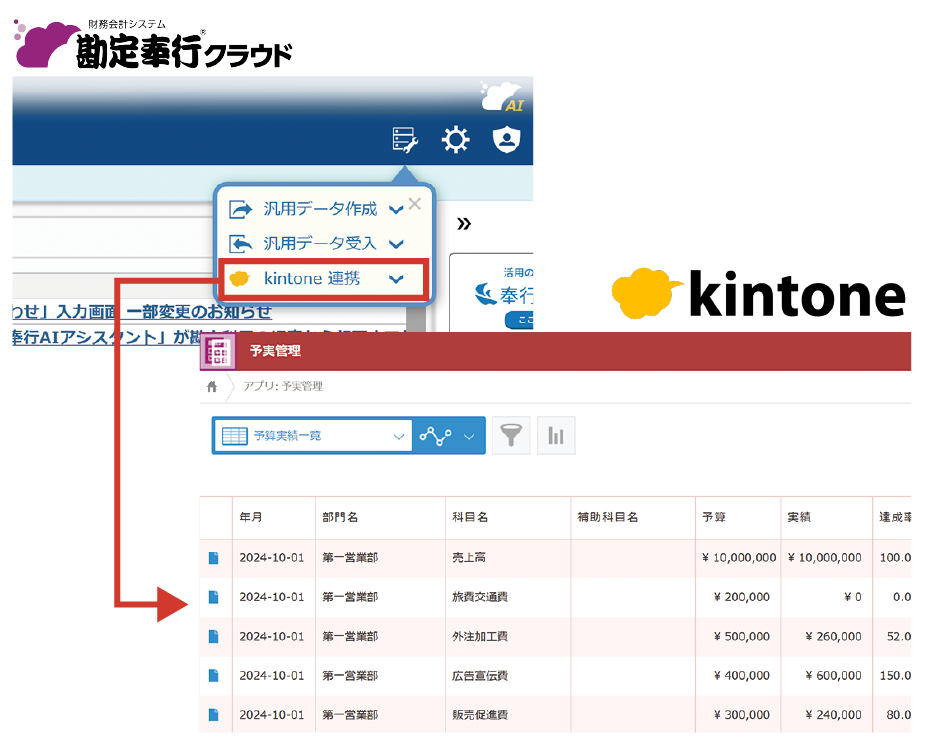Open the filter funnel icon

pyautogui.click(x=511, y=435)
